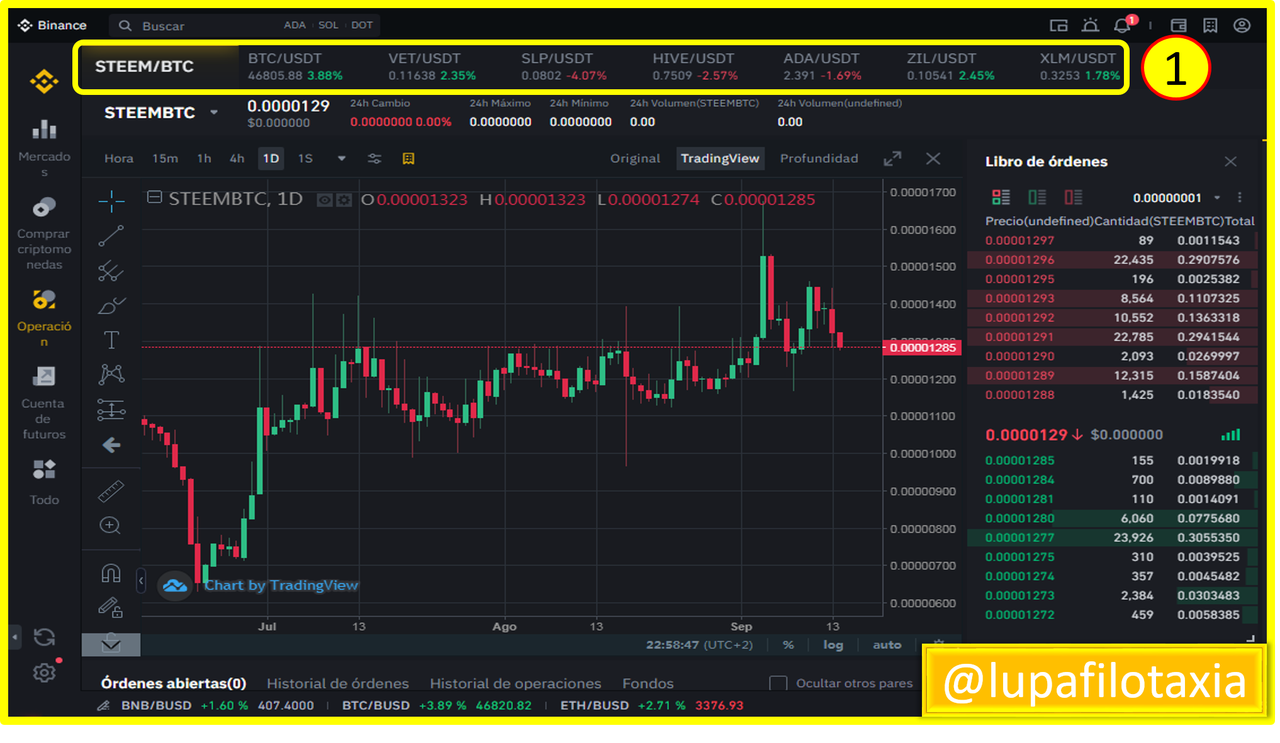The width and height of the screenshot is (1280, 743).
Task: Toggle percent scale on chart
Action: coord(788,645)
